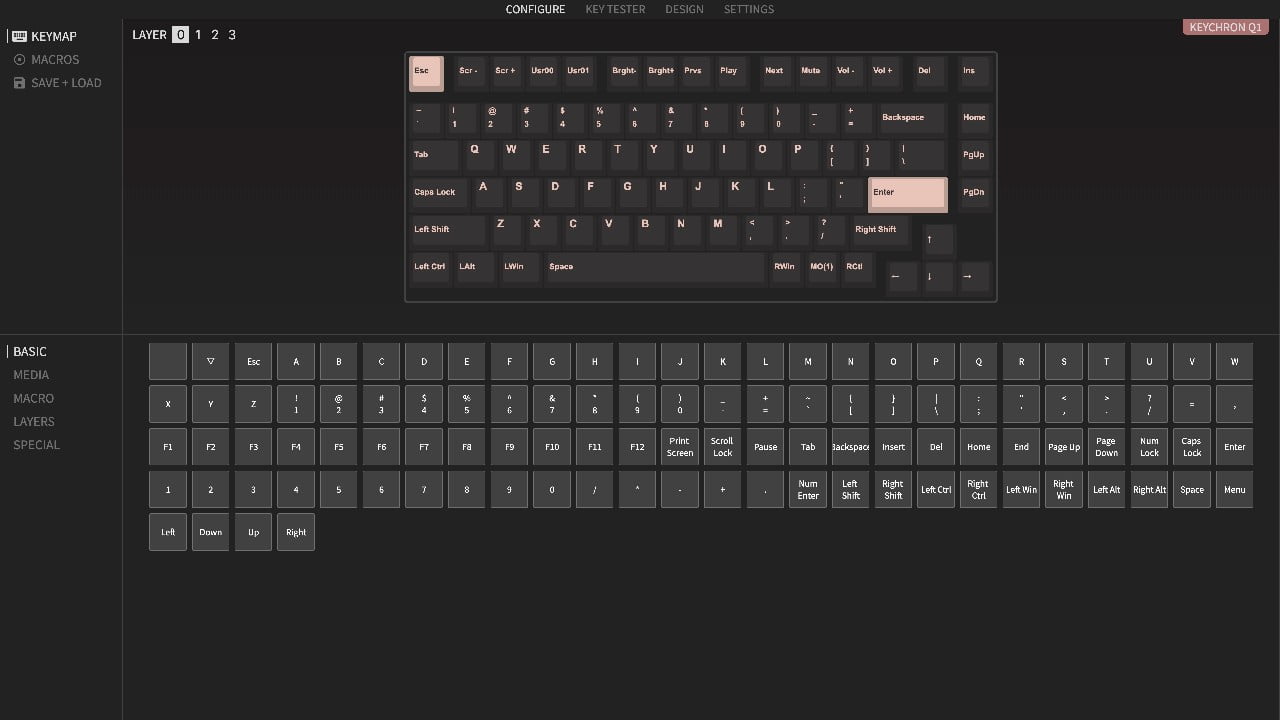Select the Keymap sidebar item

coord(52,36)
